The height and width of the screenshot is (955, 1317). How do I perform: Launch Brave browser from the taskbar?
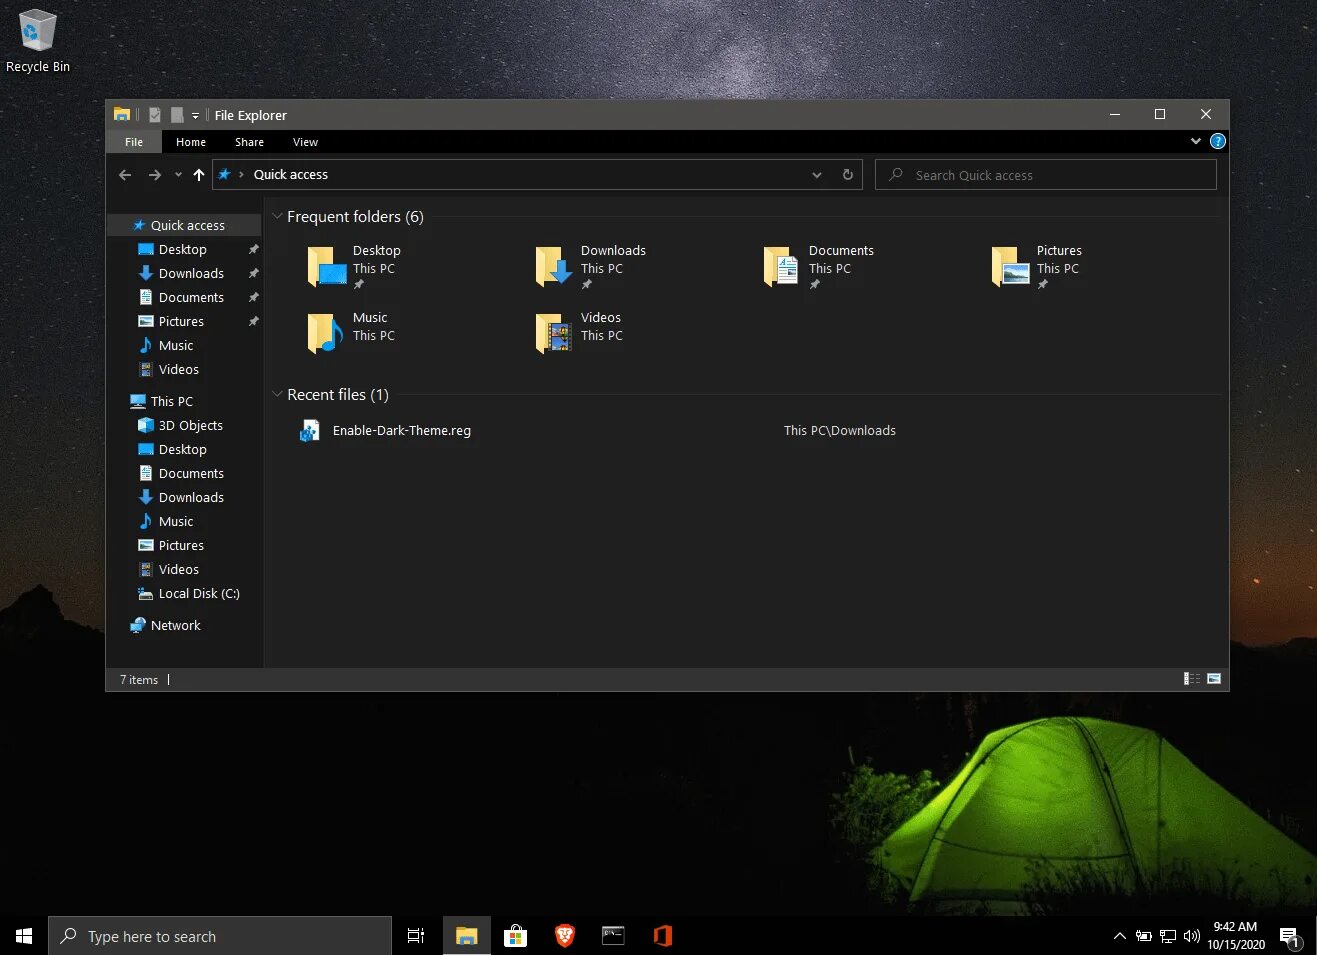[x=564, y=936]
